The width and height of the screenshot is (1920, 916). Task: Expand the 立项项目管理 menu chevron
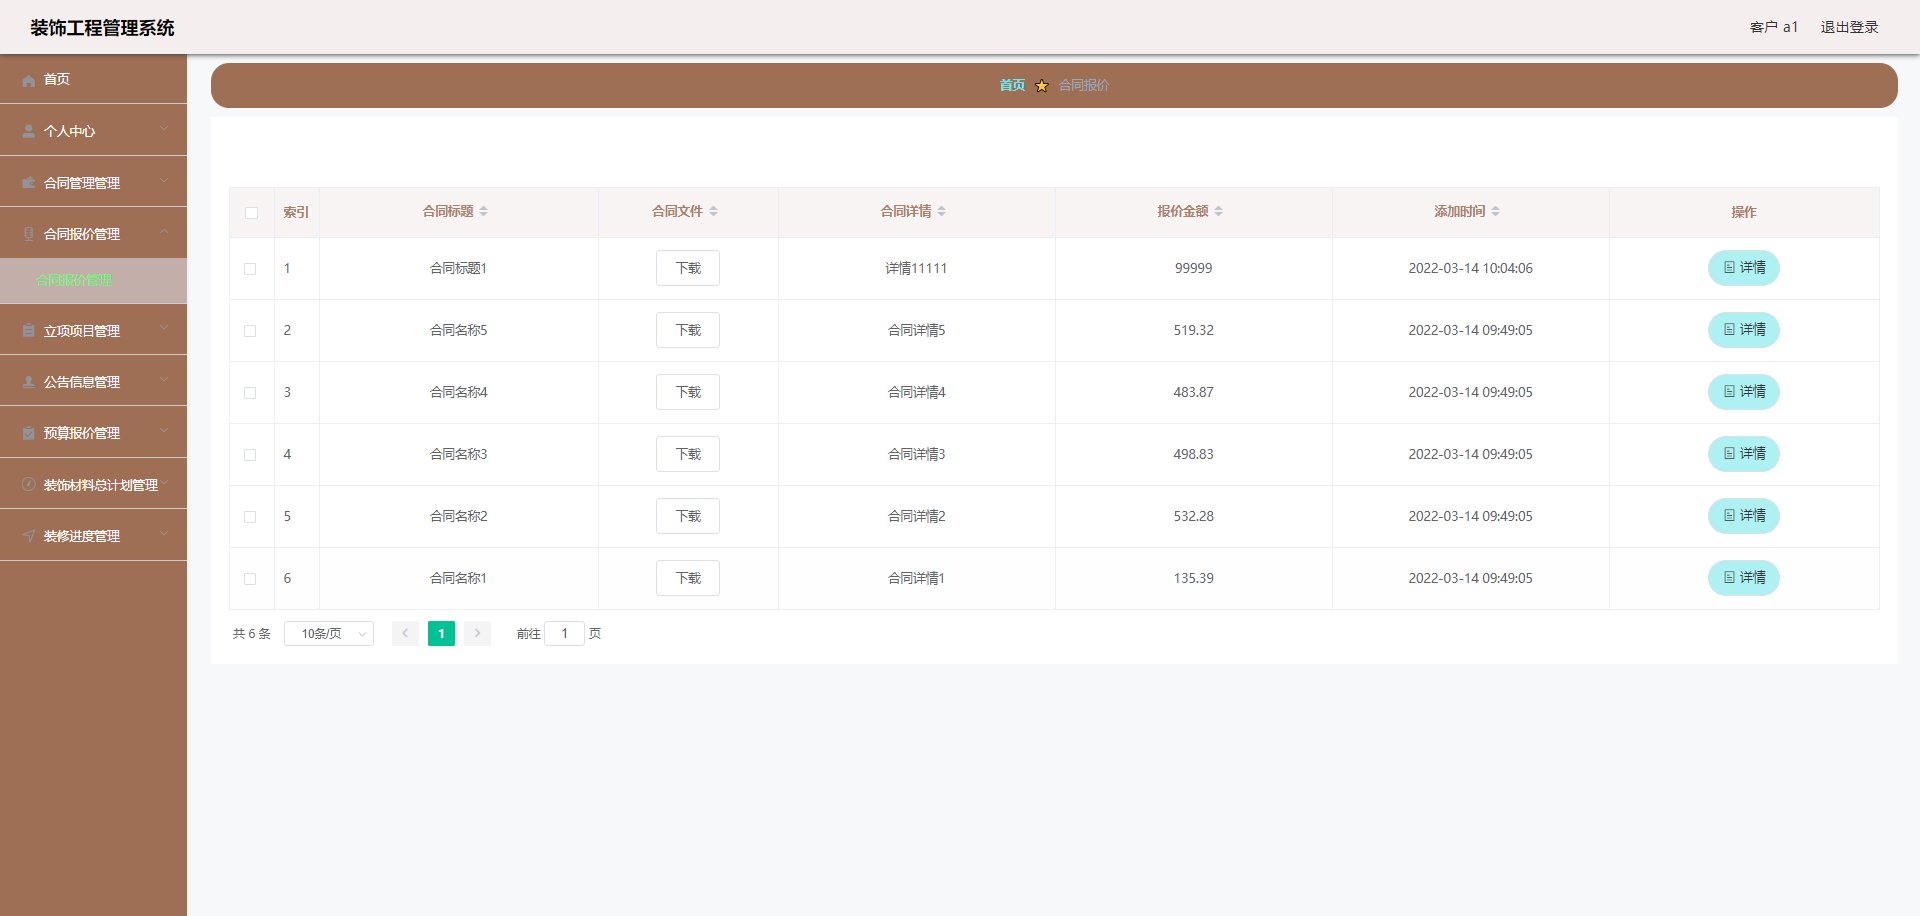164,329
